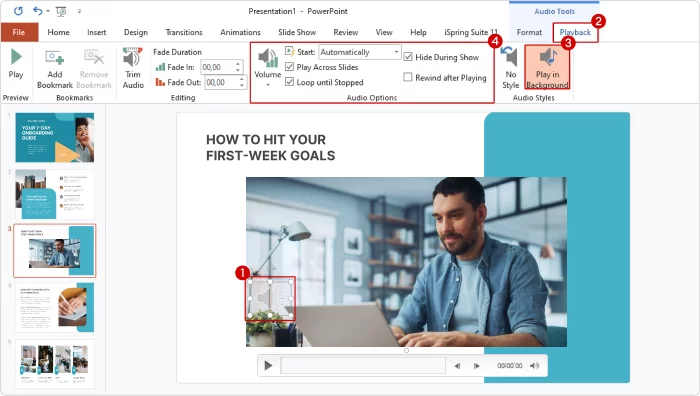Adjust Fade Out value with the spinner

[242, 83]
